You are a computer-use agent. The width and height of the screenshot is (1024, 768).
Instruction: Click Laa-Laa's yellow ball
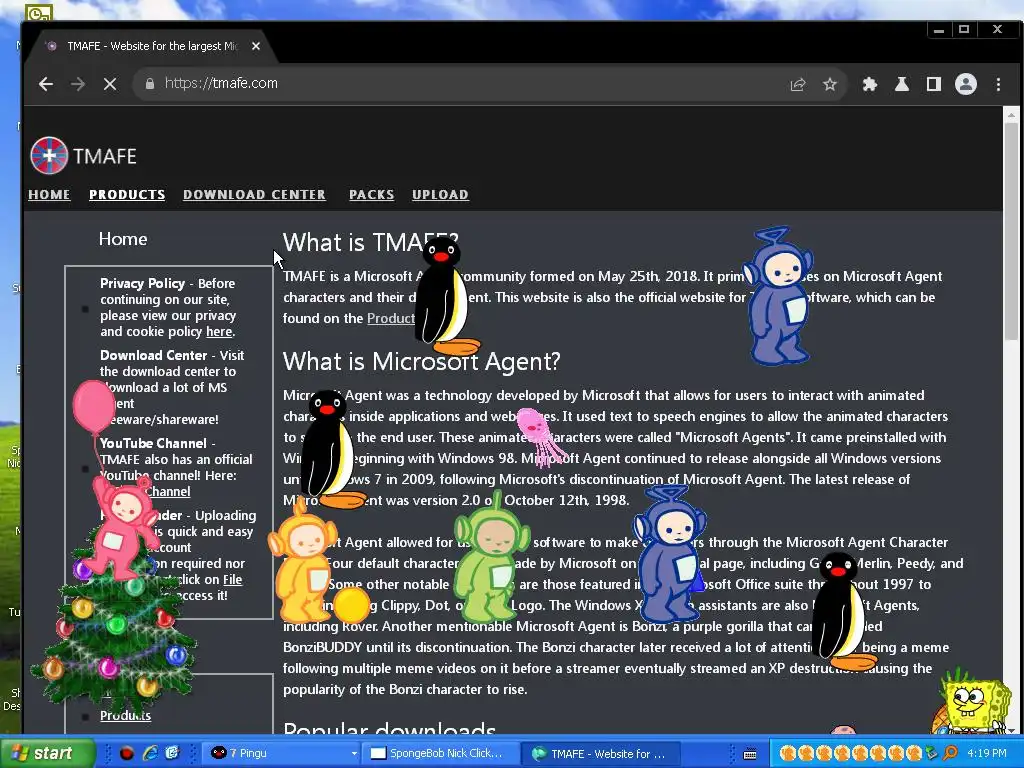[351, 605]
